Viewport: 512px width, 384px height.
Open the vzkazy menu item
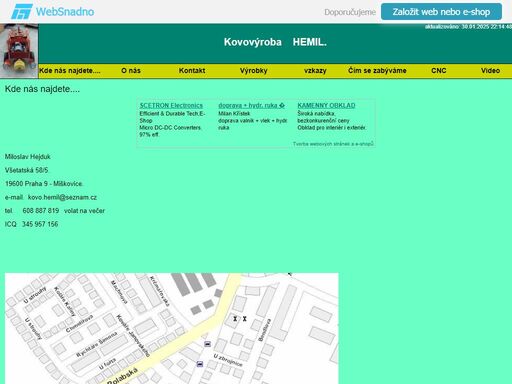[x=315, y=71]
